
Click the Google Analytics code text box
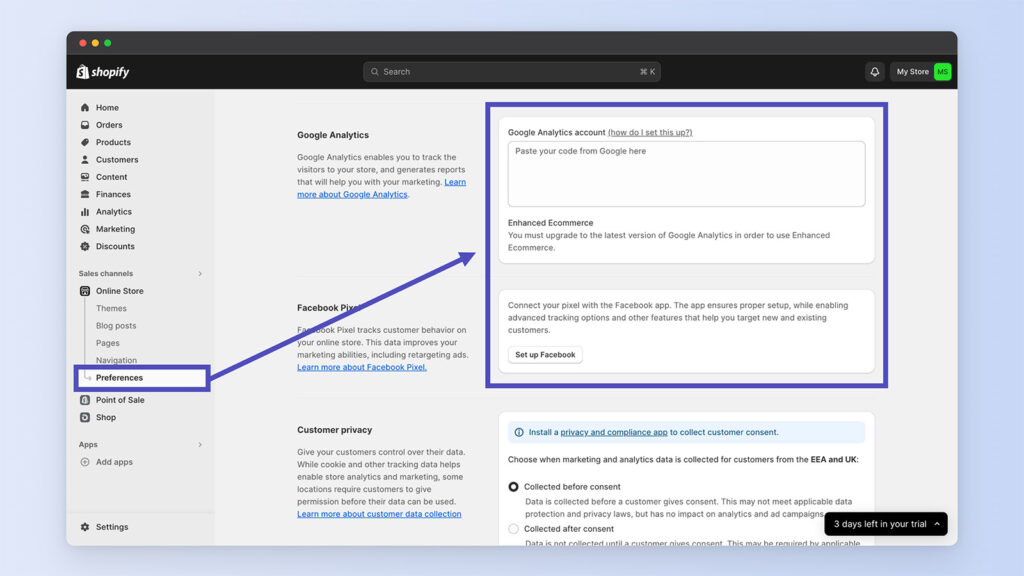point(686,174)
